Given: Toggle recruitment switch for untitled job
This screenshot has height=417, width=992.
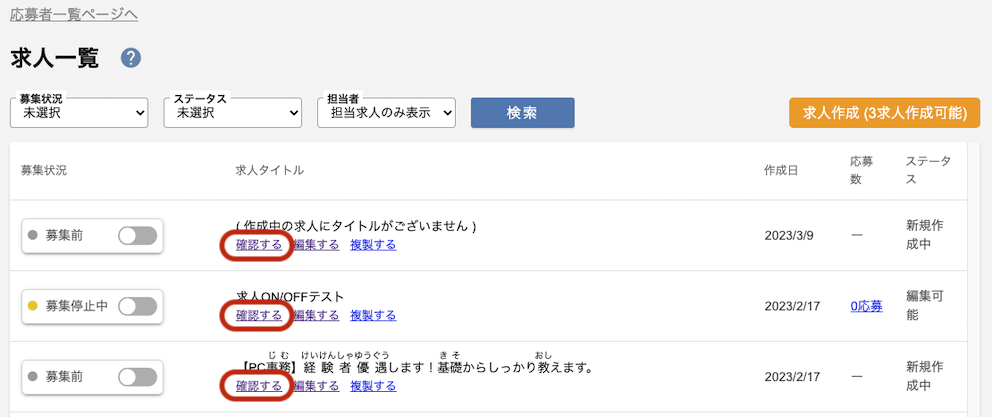Looking at the screenshot, I should click(137, 236).
